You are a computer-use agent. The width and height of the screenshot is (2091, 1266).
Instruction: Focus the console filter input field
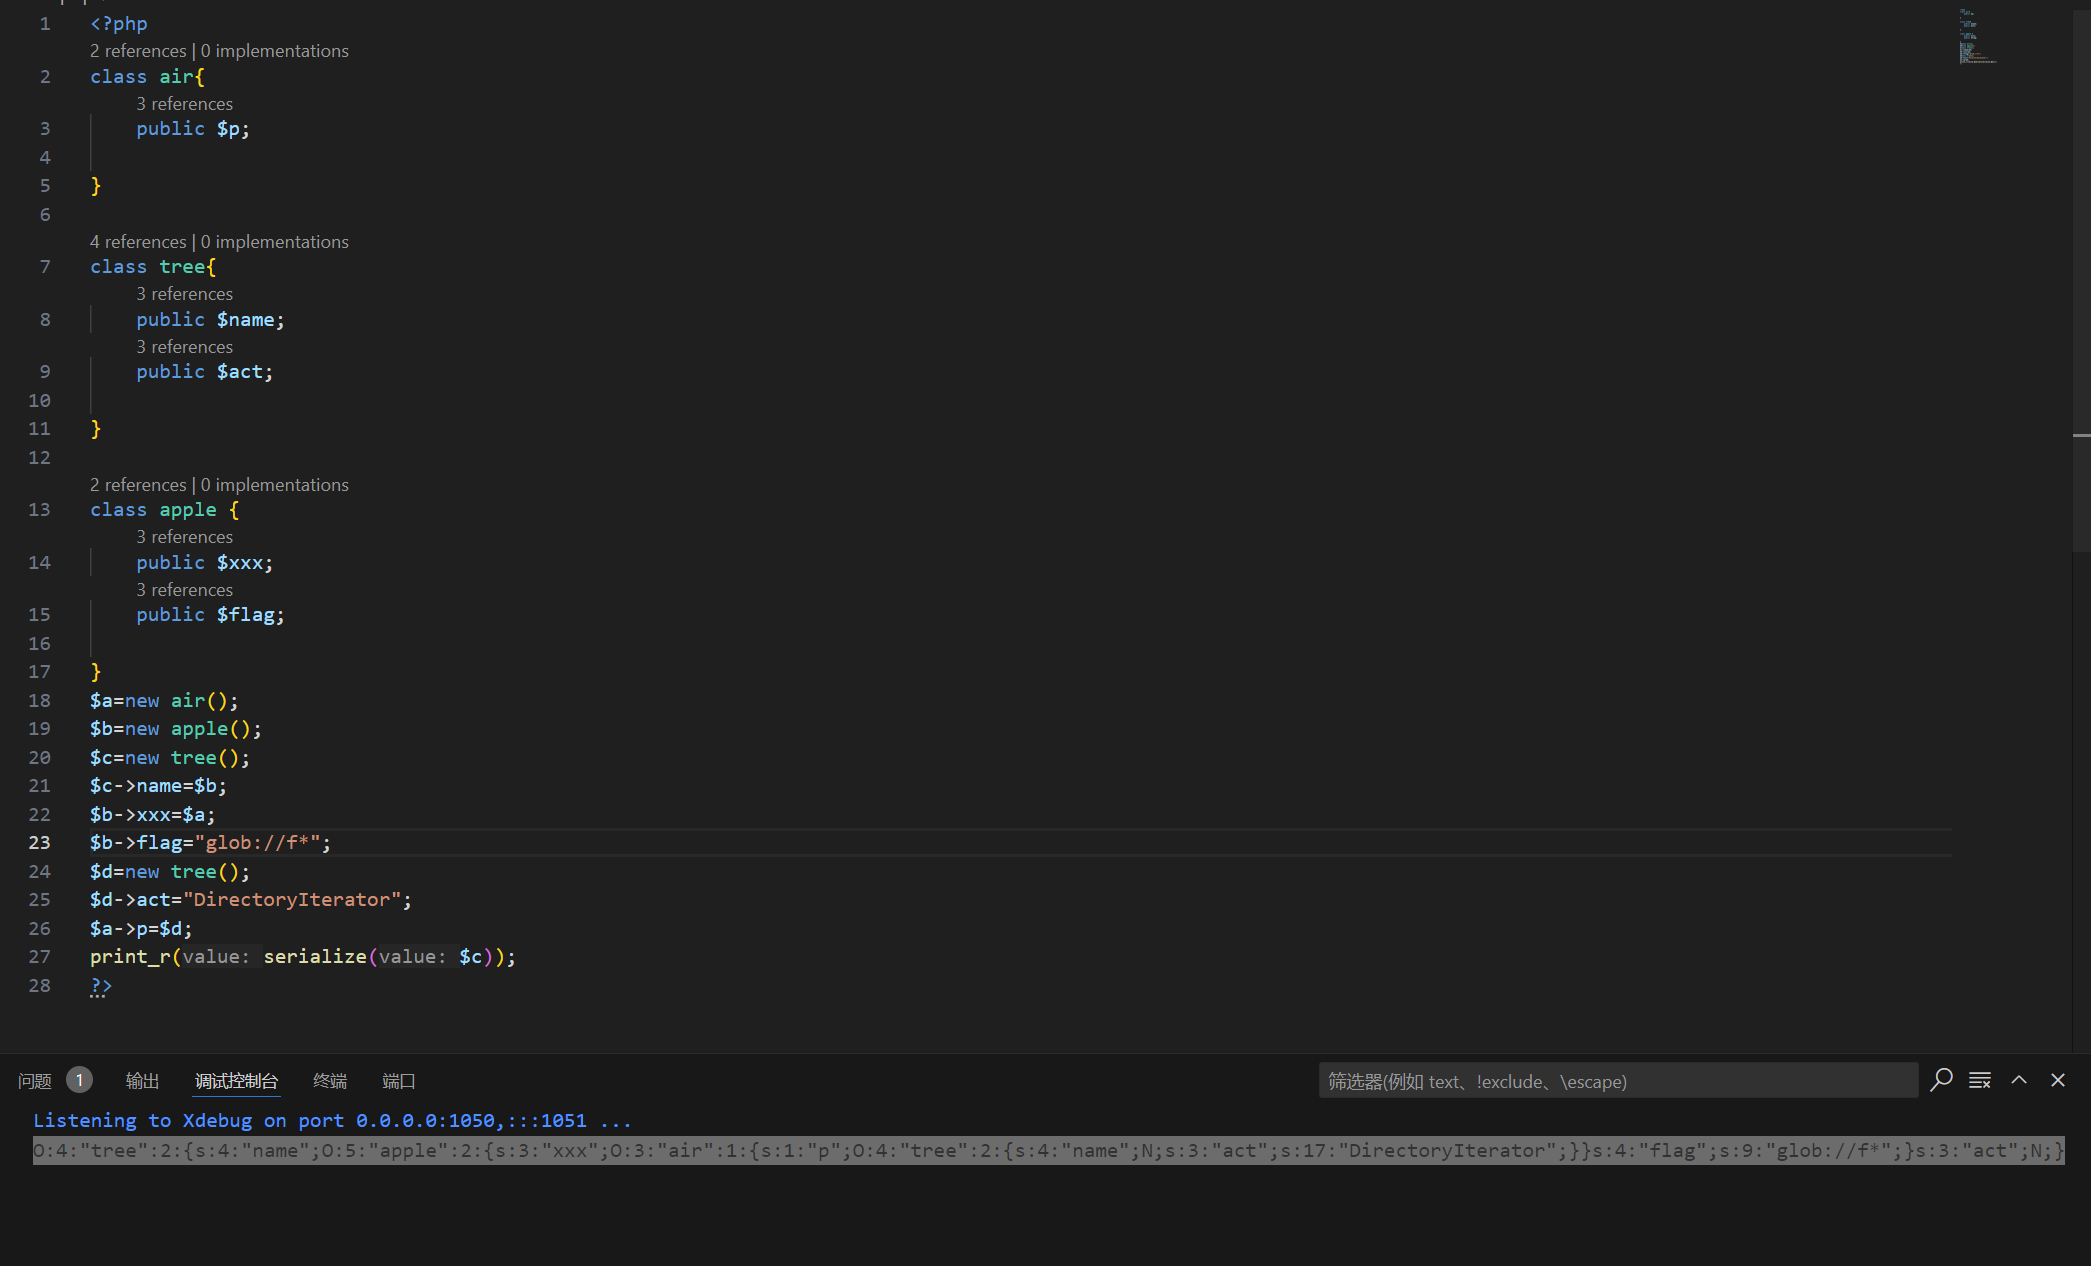1616,1081
